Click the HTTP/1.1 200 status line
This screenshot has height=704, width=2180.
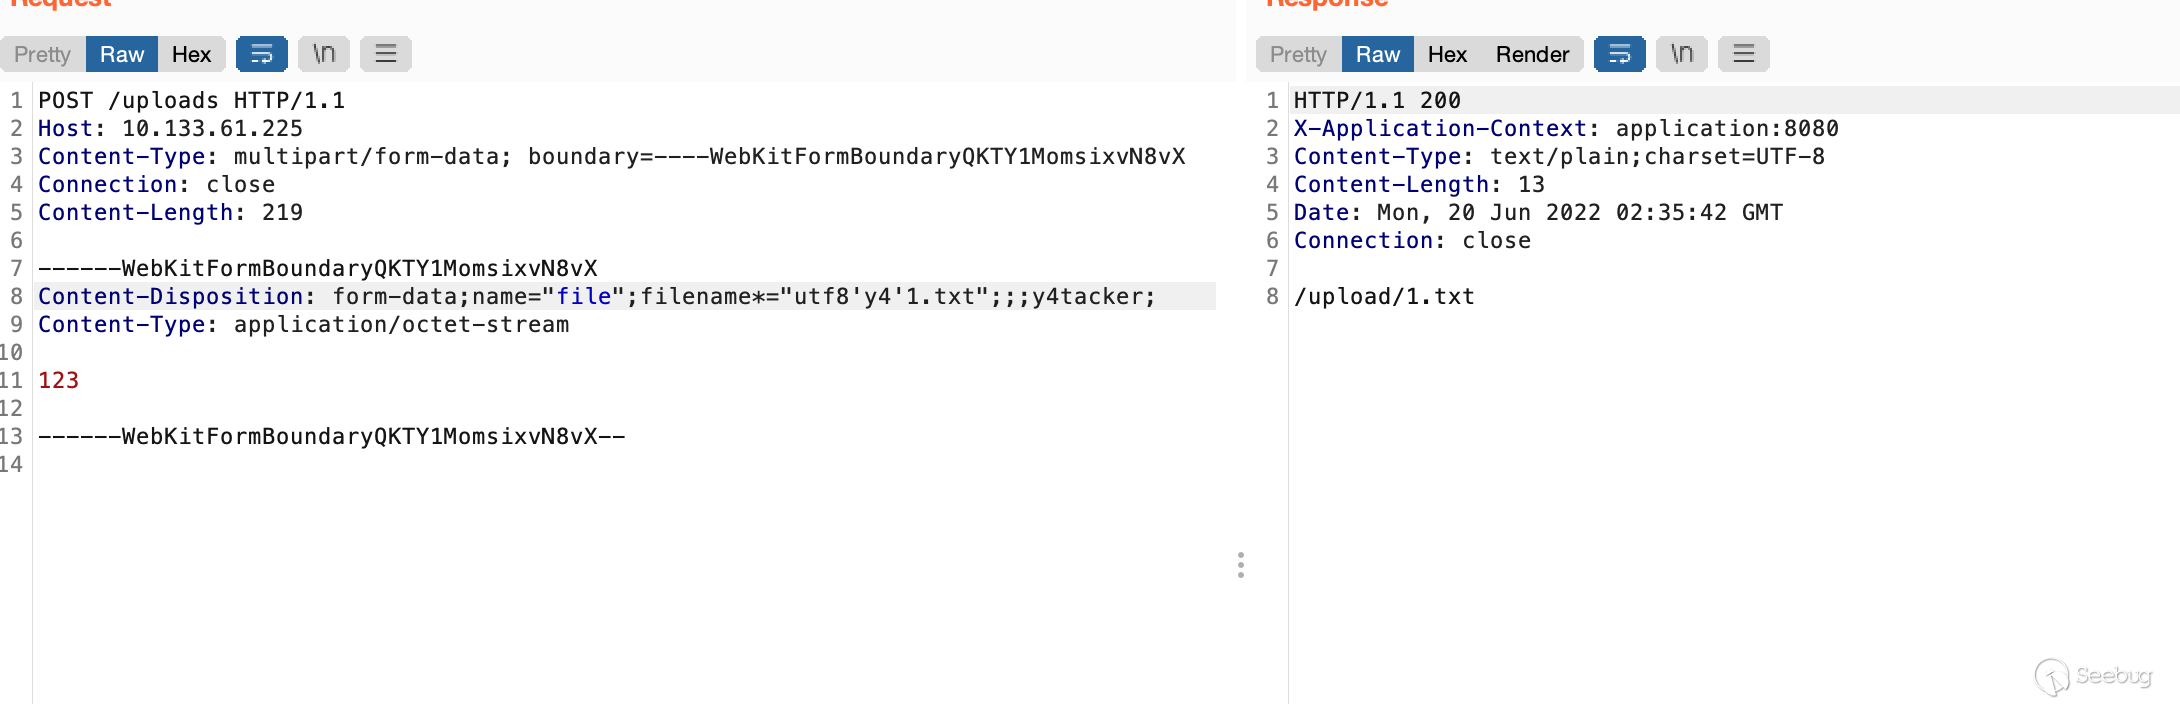pos(1377,101)
